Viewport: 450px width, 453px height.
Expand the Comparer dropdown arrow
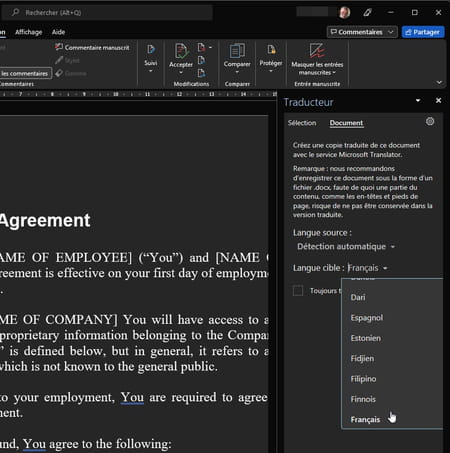(x=237, y=72)
